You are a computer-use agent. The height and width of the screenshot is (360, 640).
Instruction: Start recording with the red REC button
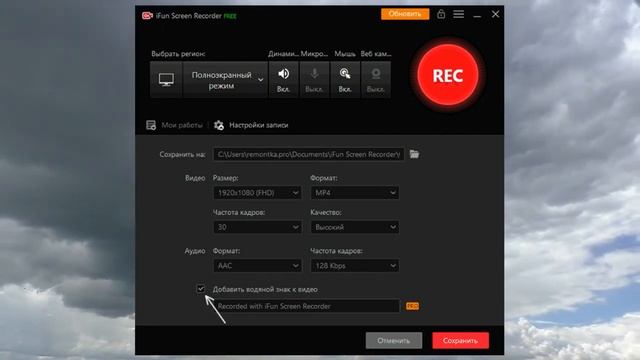pos(448,75)
